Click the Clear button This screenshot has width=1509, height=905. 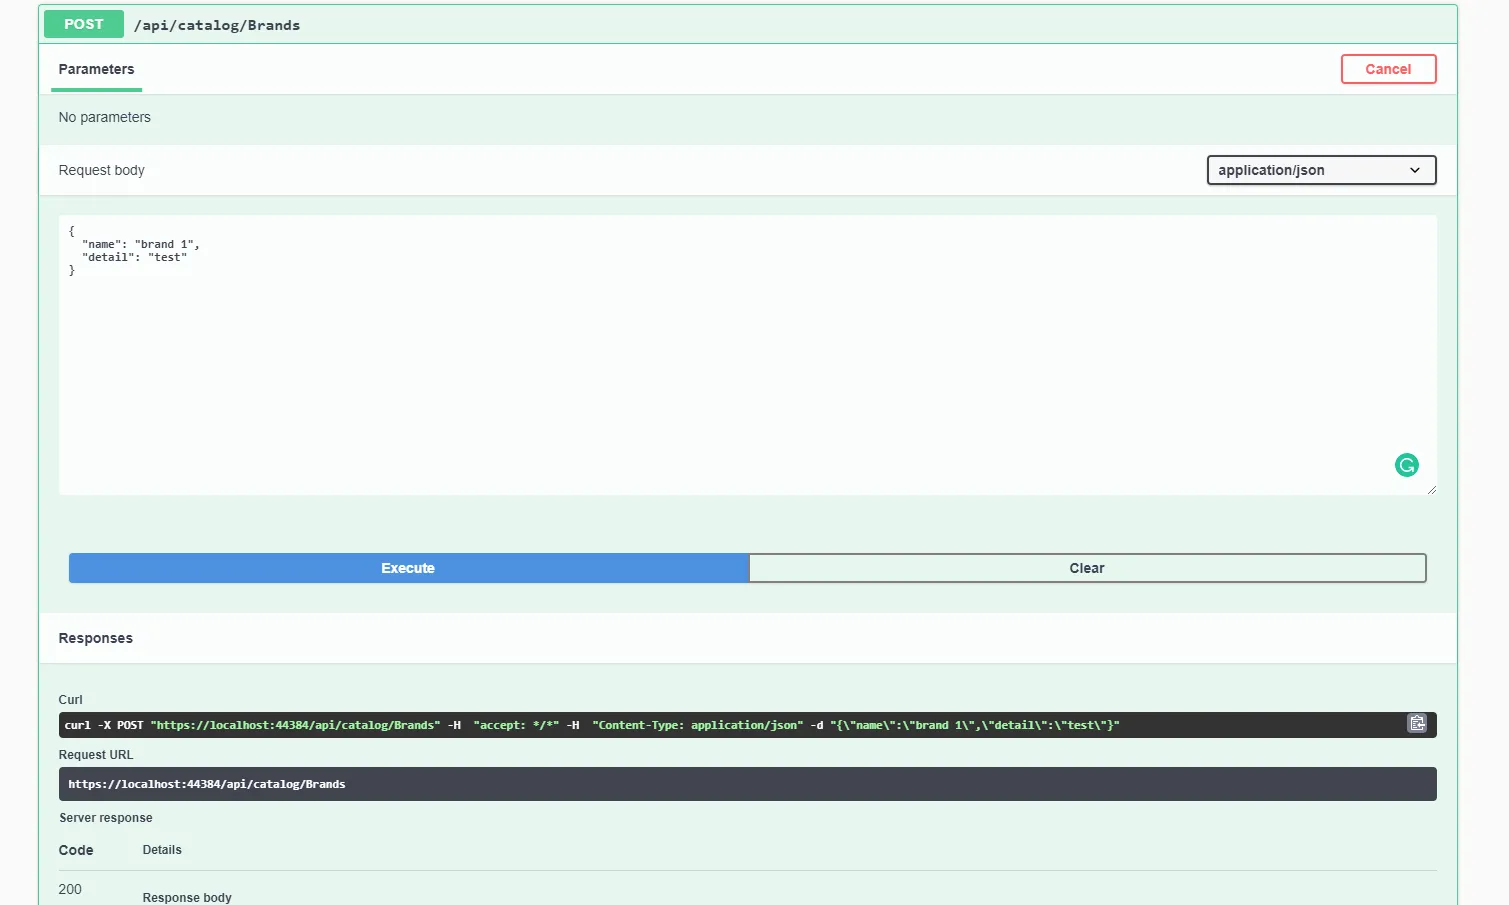[1087, 568]
